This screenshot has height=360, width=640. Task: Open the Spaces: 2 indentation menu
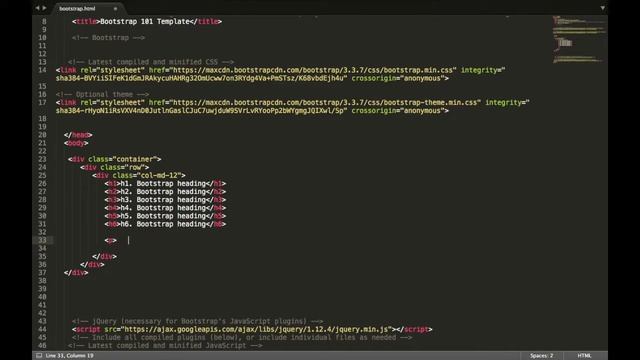click(x=542, y=356)
